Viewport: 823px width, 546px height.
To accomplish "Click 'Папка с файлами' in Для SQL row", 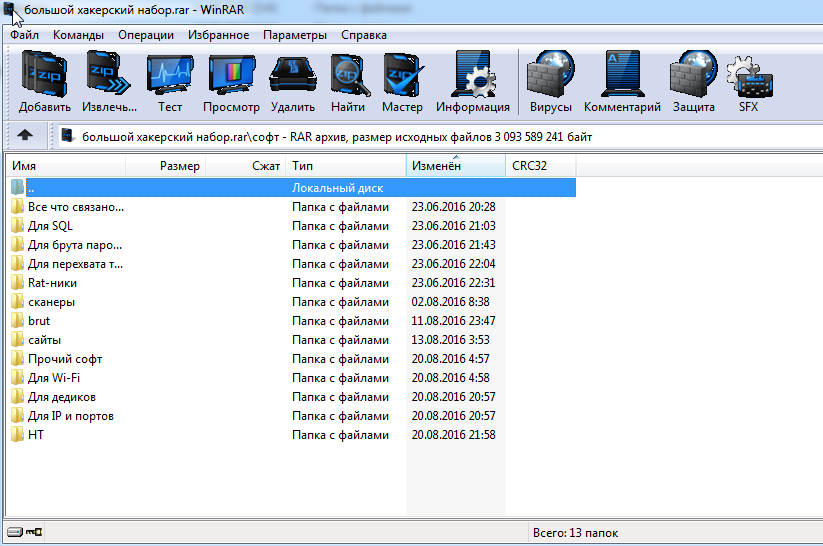I will click(340, 226).
